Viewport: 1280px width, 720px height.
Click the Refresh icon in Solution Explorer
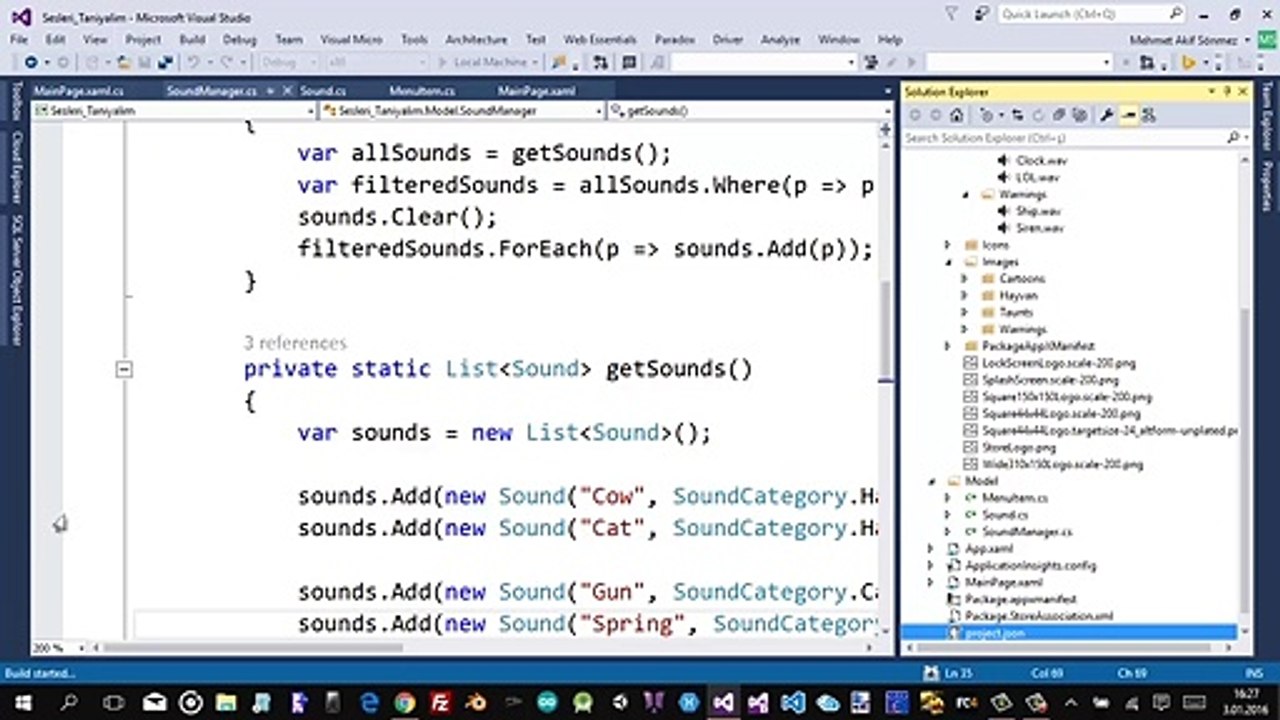[1039, 115]
